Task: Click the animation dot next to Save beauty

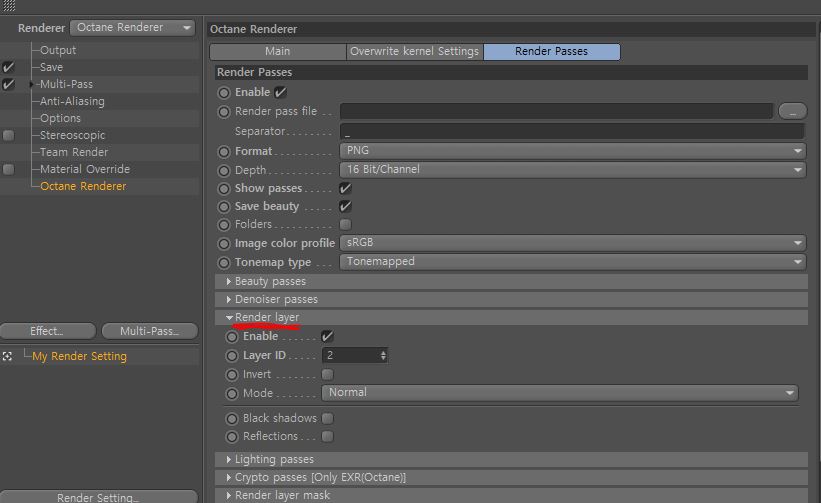Action: pos(224,207)
